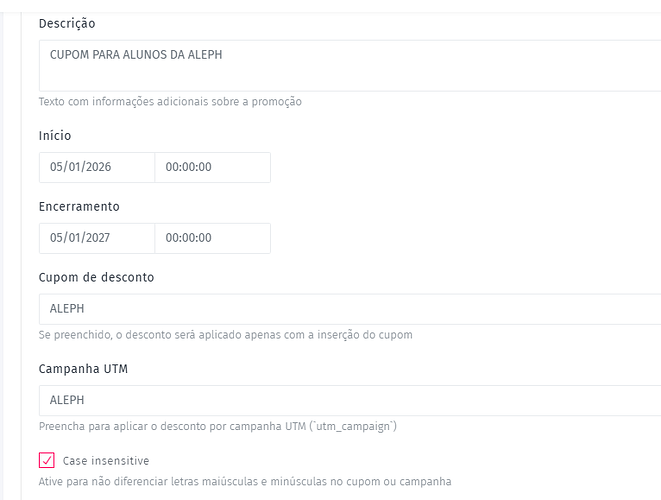Click the hint below Case insensitive
The image size is (661, 500).
pos(244,481)
